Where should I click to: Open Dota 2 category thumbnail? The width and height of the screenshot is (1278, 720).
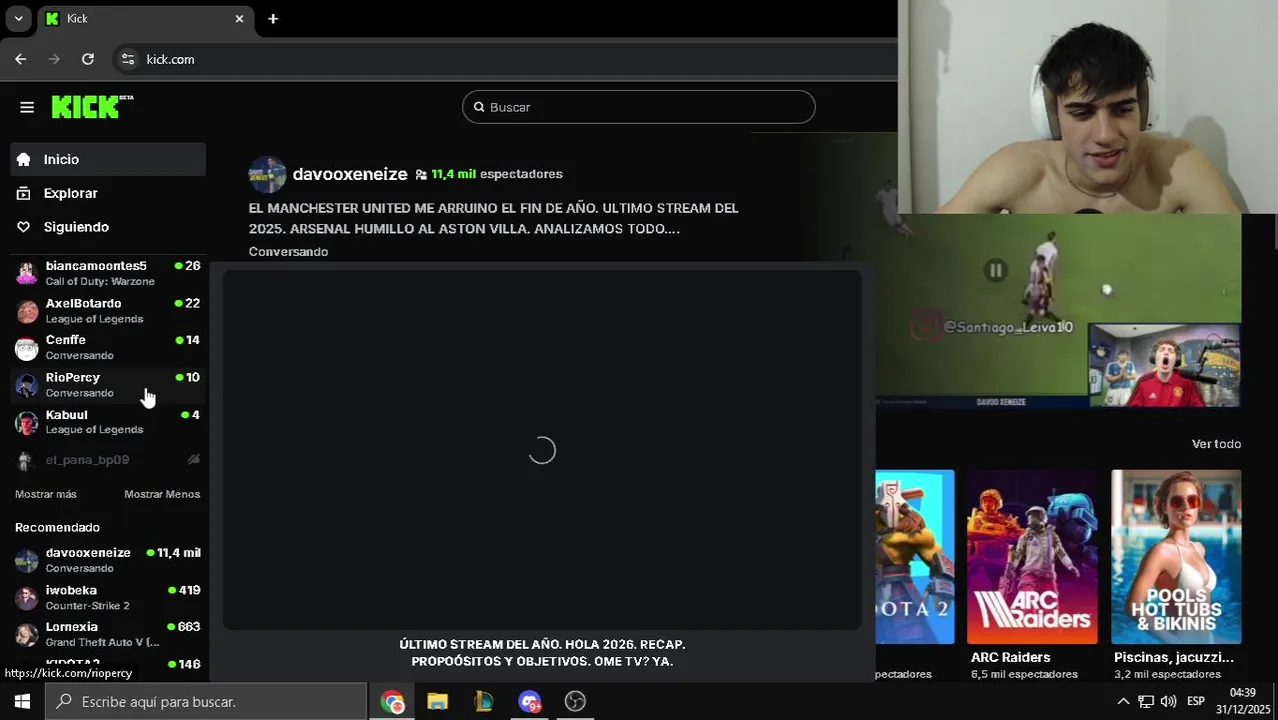(x=915, y=557)
